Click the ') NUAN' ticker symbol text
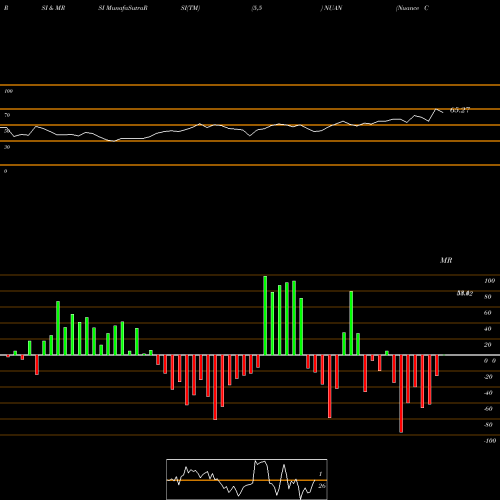Image resolution: width=500 pixels, height=500 pixels. pyautogui.click(x=331, y=8)
